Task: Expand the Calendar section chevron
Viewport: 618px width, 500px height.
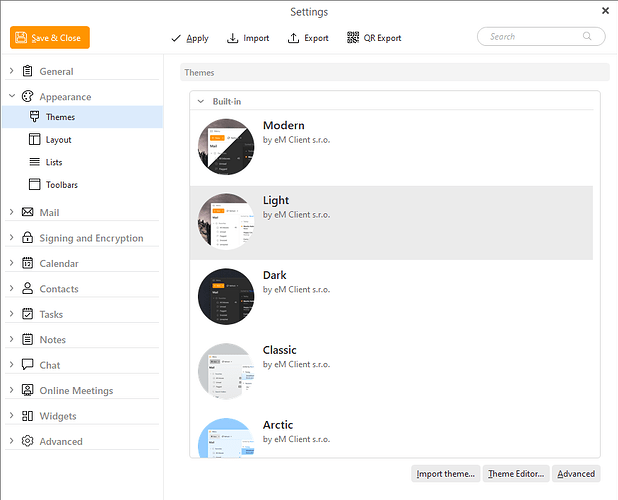Action: coord(11,263)
